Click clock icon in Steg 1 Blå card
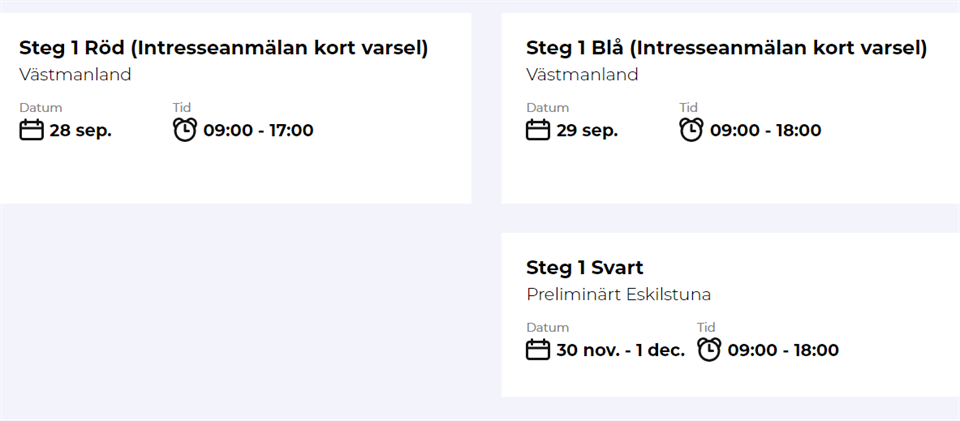This screenshot has height=421, width=960. pyautogui.click(x=692, y=130)
